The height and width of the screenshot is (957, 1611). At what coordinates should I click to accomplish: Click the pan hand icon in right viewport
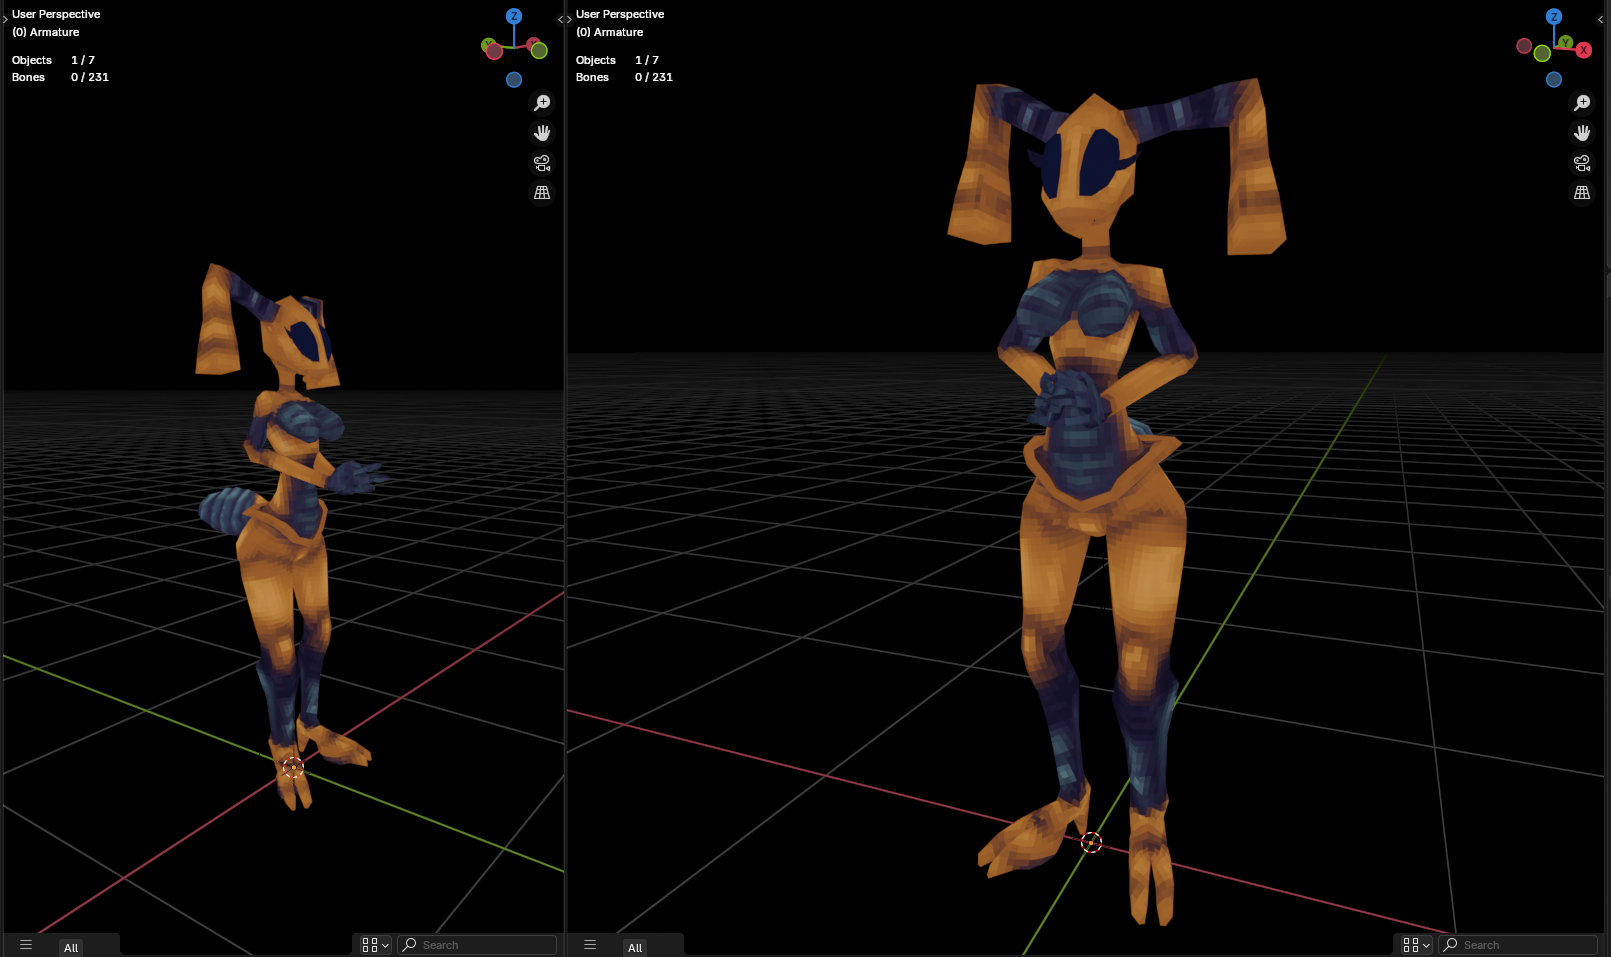[x=1582, y=133]
